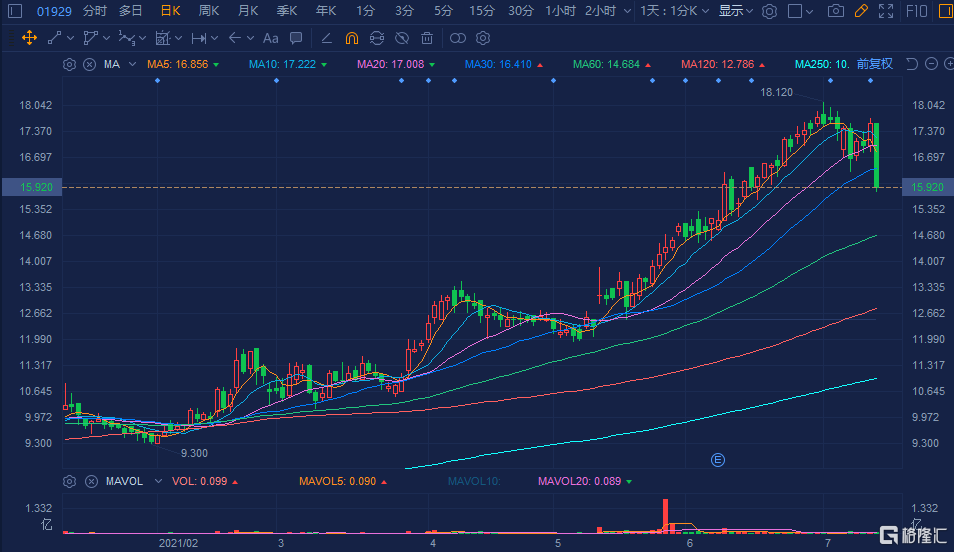Select the Aa text annotation tool
Viewport: 954px width, 552px height.
click(270, 38)
